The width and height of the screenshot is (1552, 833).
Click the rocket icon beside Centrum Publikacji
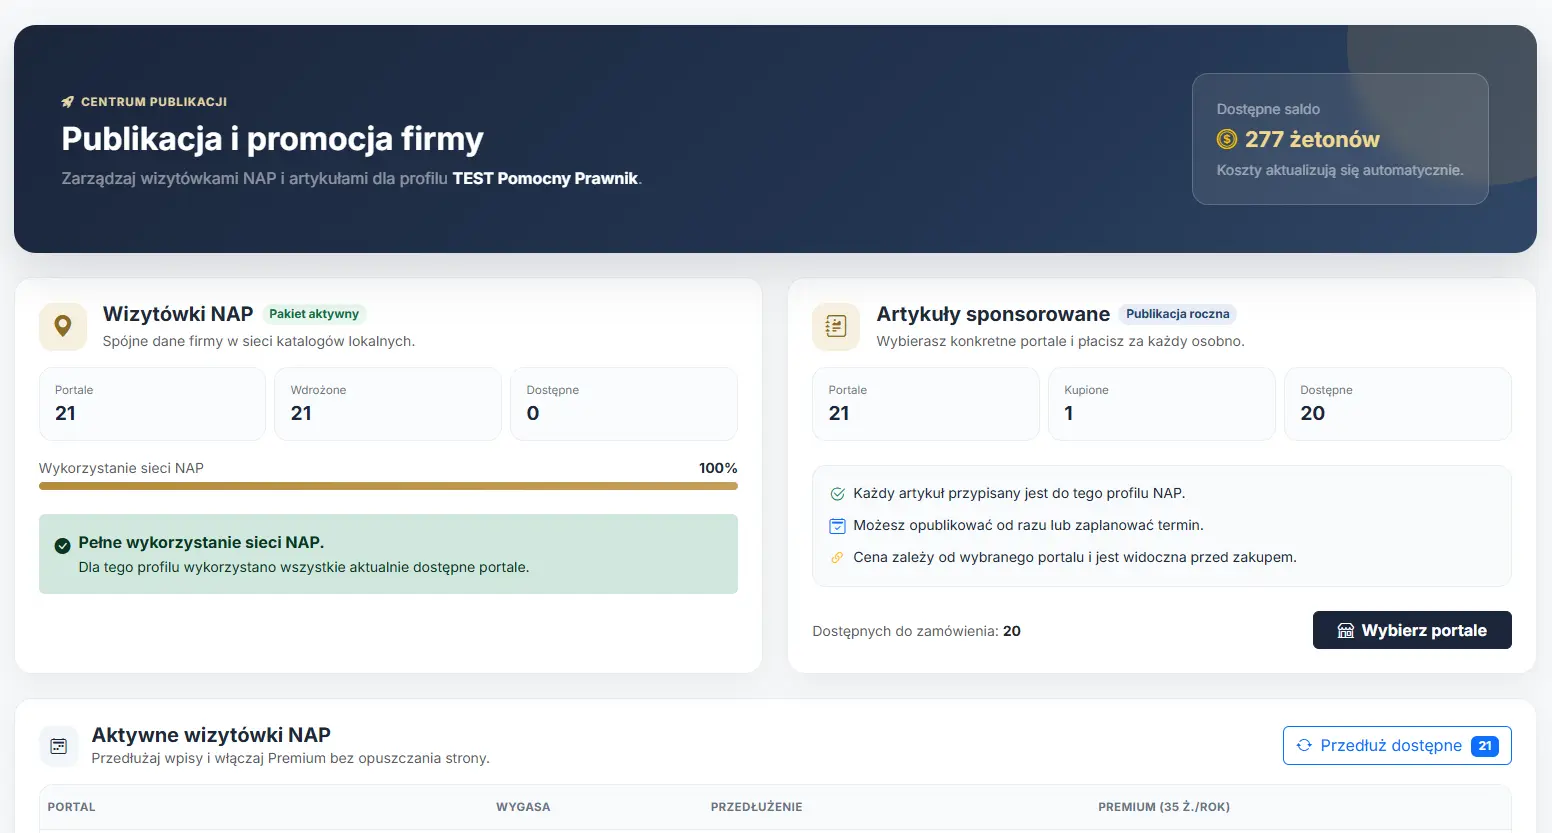[x=68, y=101]
